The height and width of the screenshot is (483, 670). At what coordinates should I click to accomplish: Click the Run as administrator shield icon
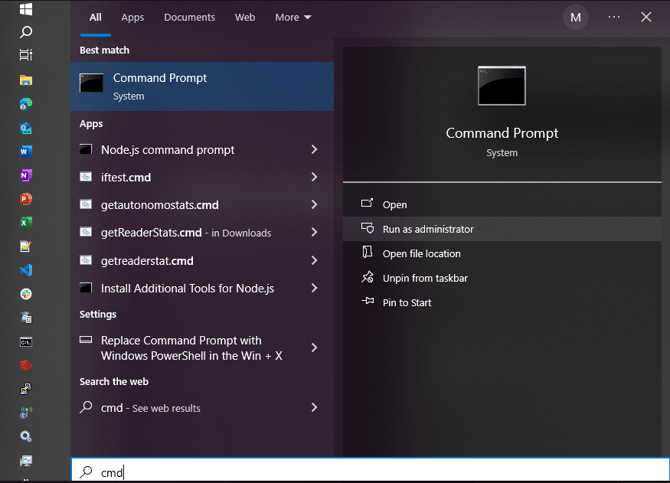point(367,228)
